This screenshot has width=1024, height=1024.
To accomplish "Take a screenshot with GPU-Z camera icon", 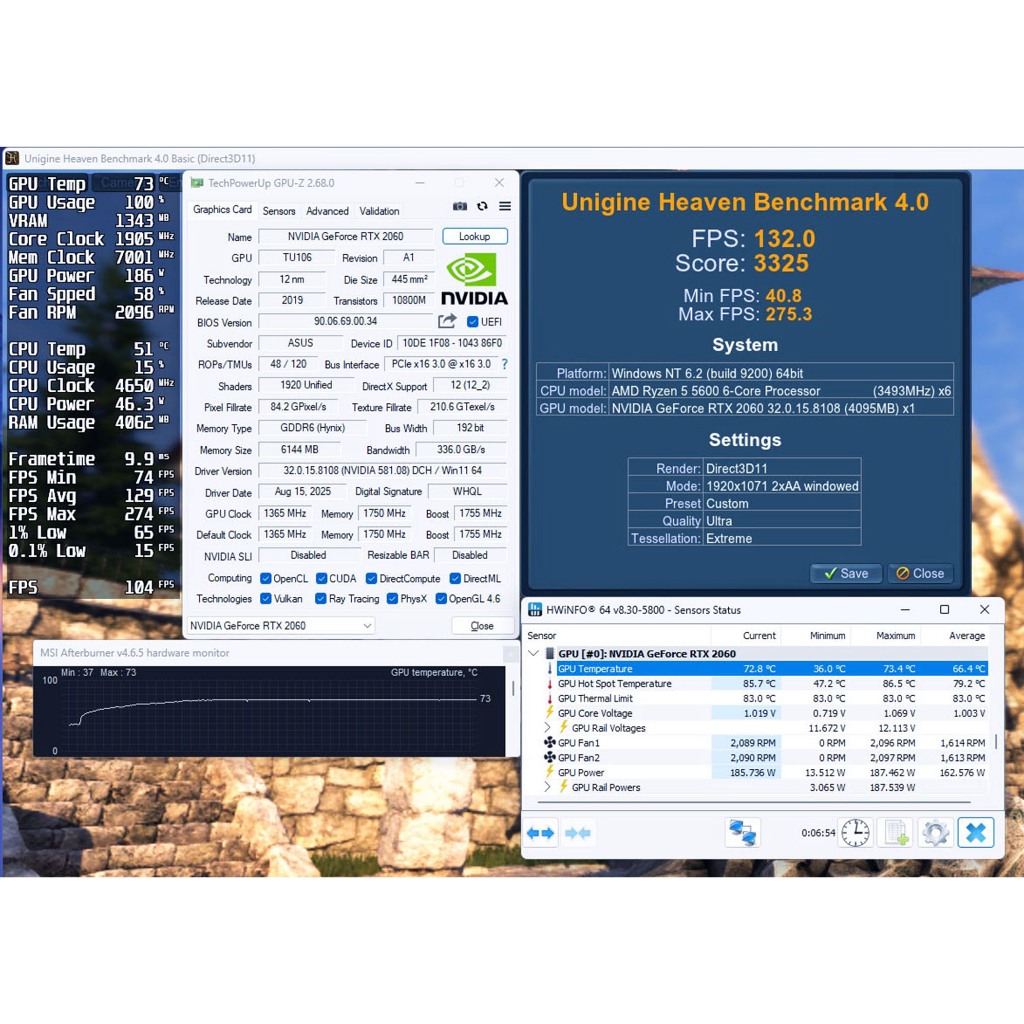I will (460, 206).
